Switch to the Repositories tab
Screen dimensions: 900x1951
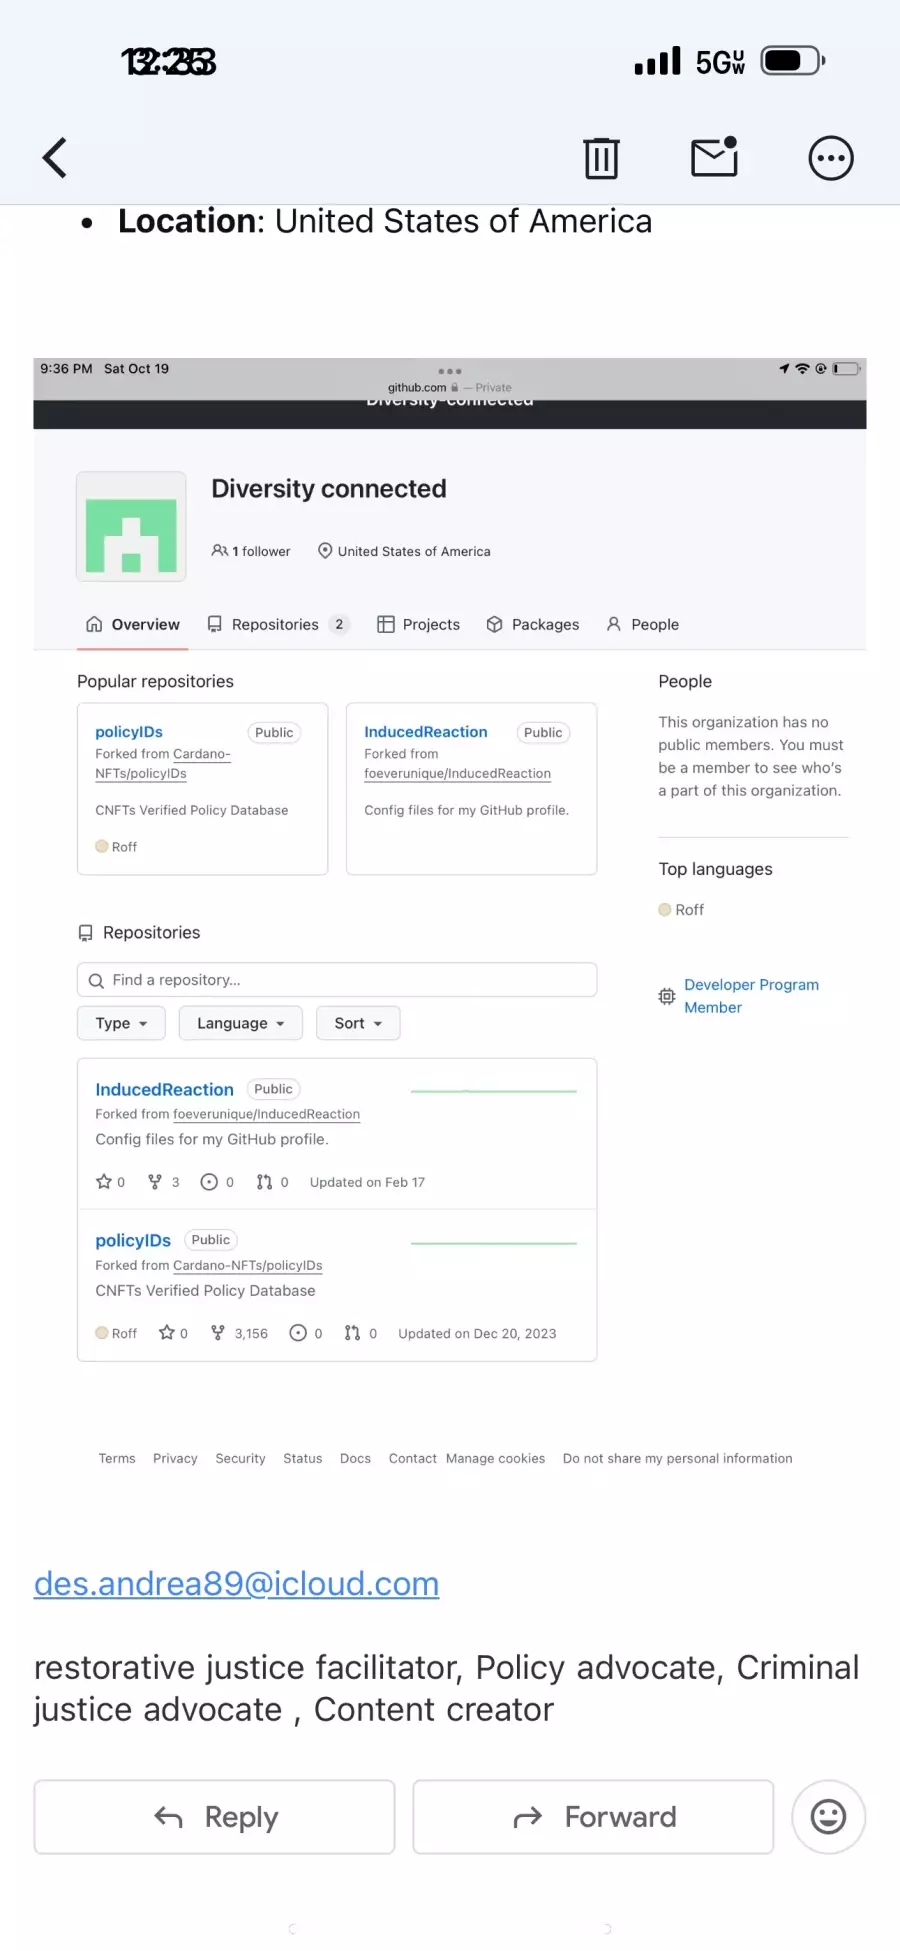276,624
